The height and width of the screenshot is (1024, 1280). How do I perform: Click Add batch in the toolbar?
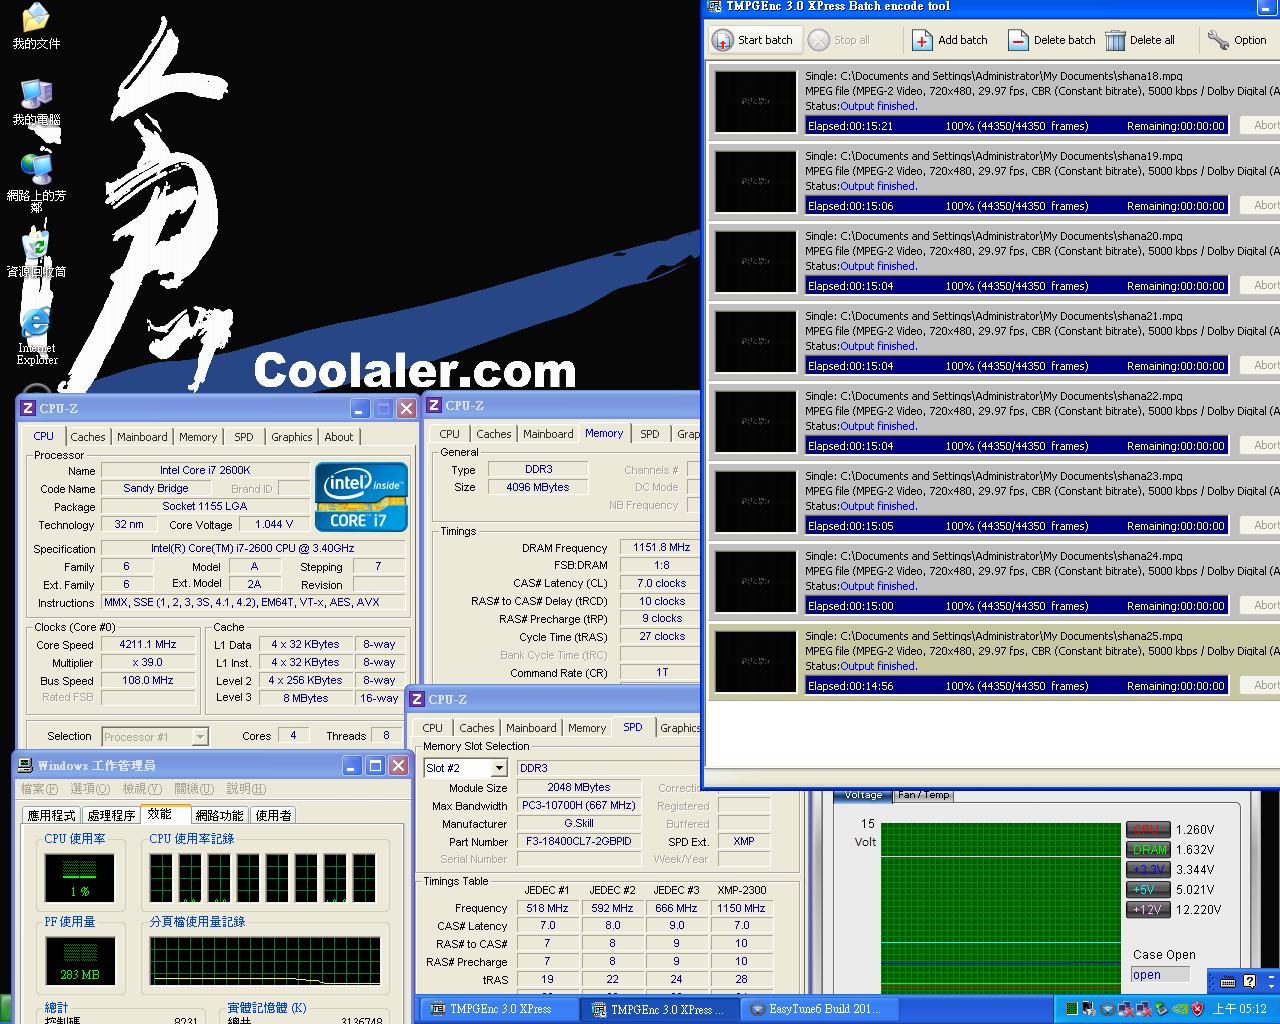coord(950,40)
